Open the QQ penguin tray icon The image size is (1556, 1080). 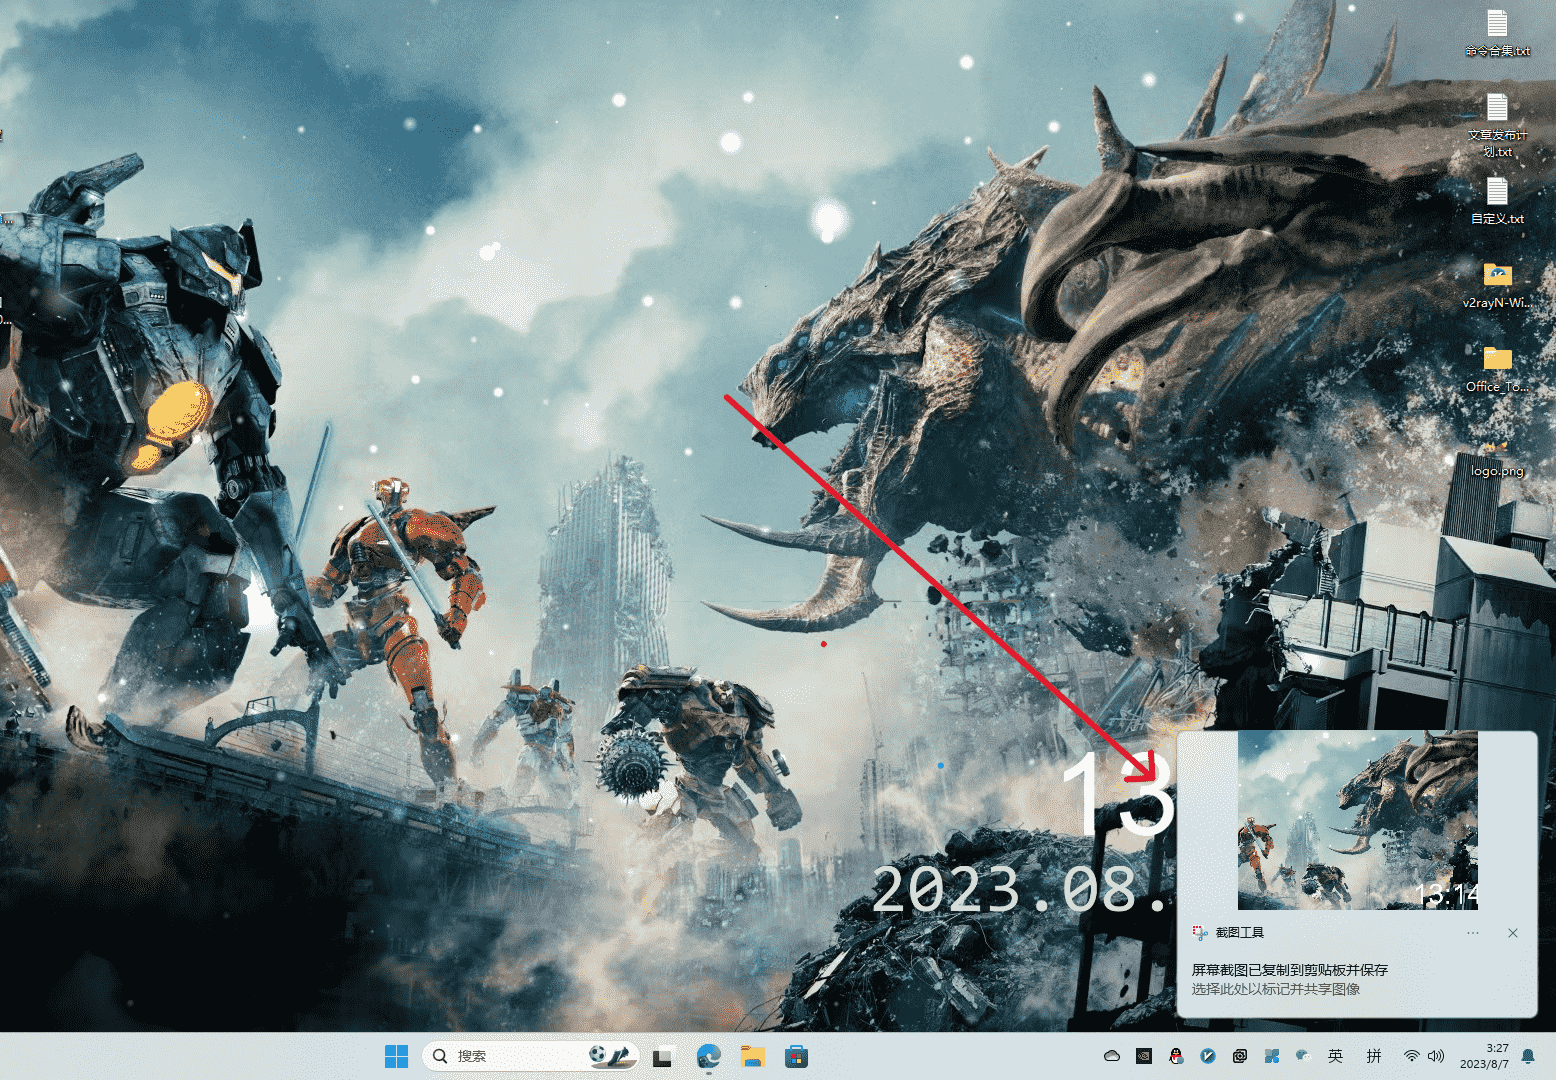pyautogui.click(x=1176, y=1056)
